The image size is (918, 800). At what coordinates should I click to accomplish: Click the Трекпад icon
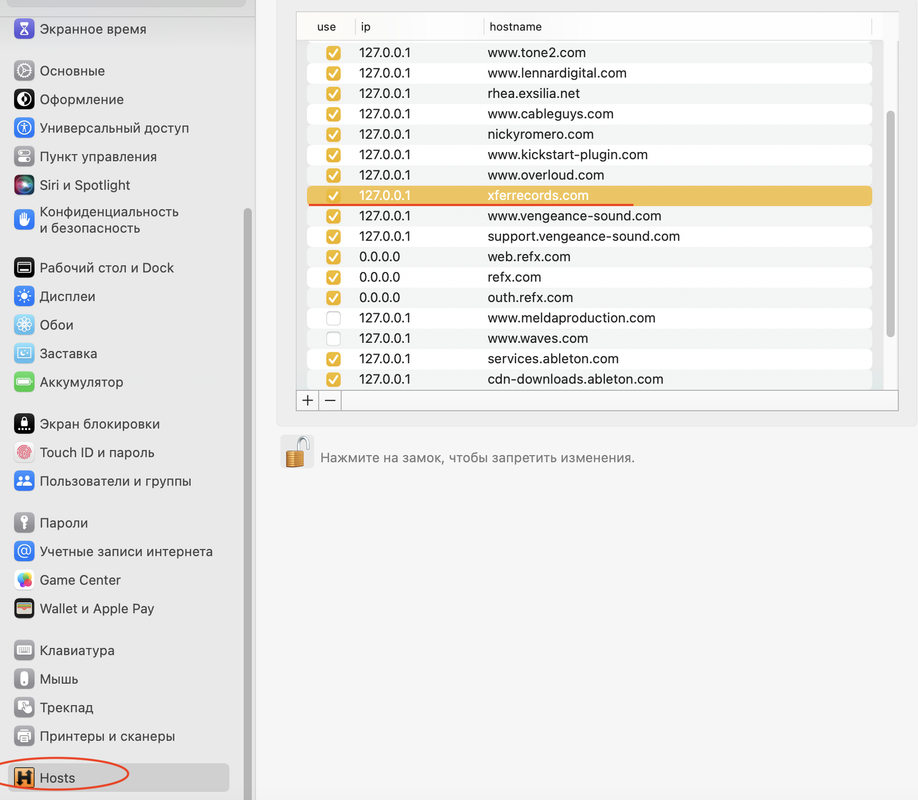point(24,707)
